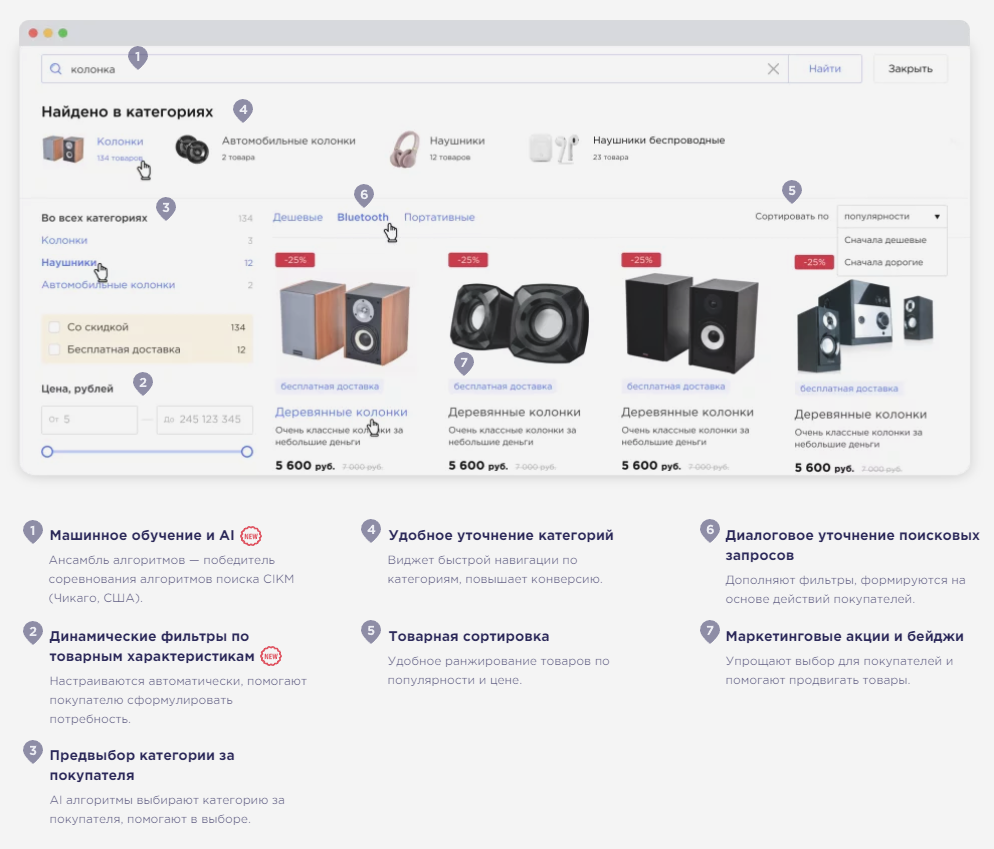Click the left handle of price slider
Image resolution: width=994 pixels, height=849 pixels.
tap(47, 451)
